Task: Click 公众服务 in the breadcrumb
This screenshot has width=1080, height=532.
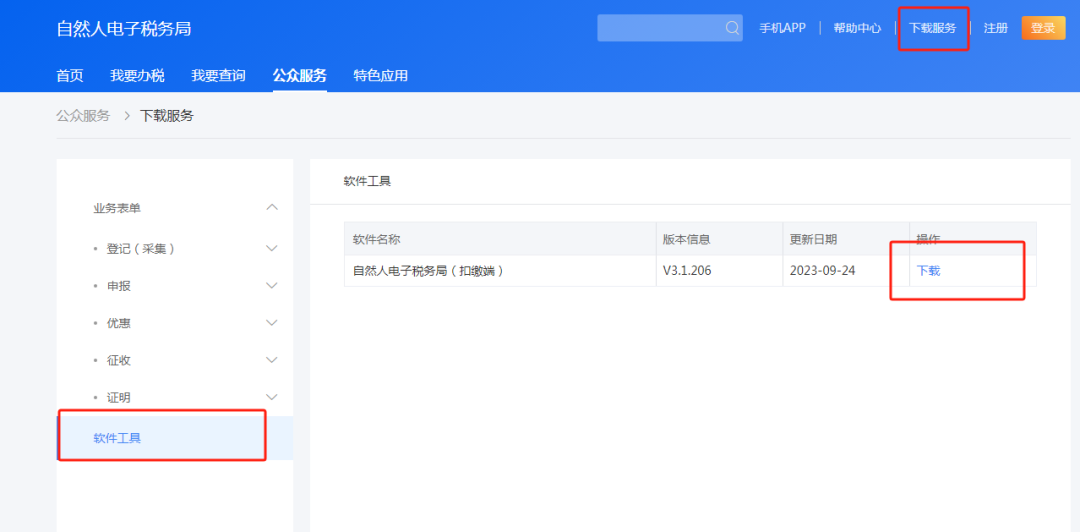Action: point(83,116)
